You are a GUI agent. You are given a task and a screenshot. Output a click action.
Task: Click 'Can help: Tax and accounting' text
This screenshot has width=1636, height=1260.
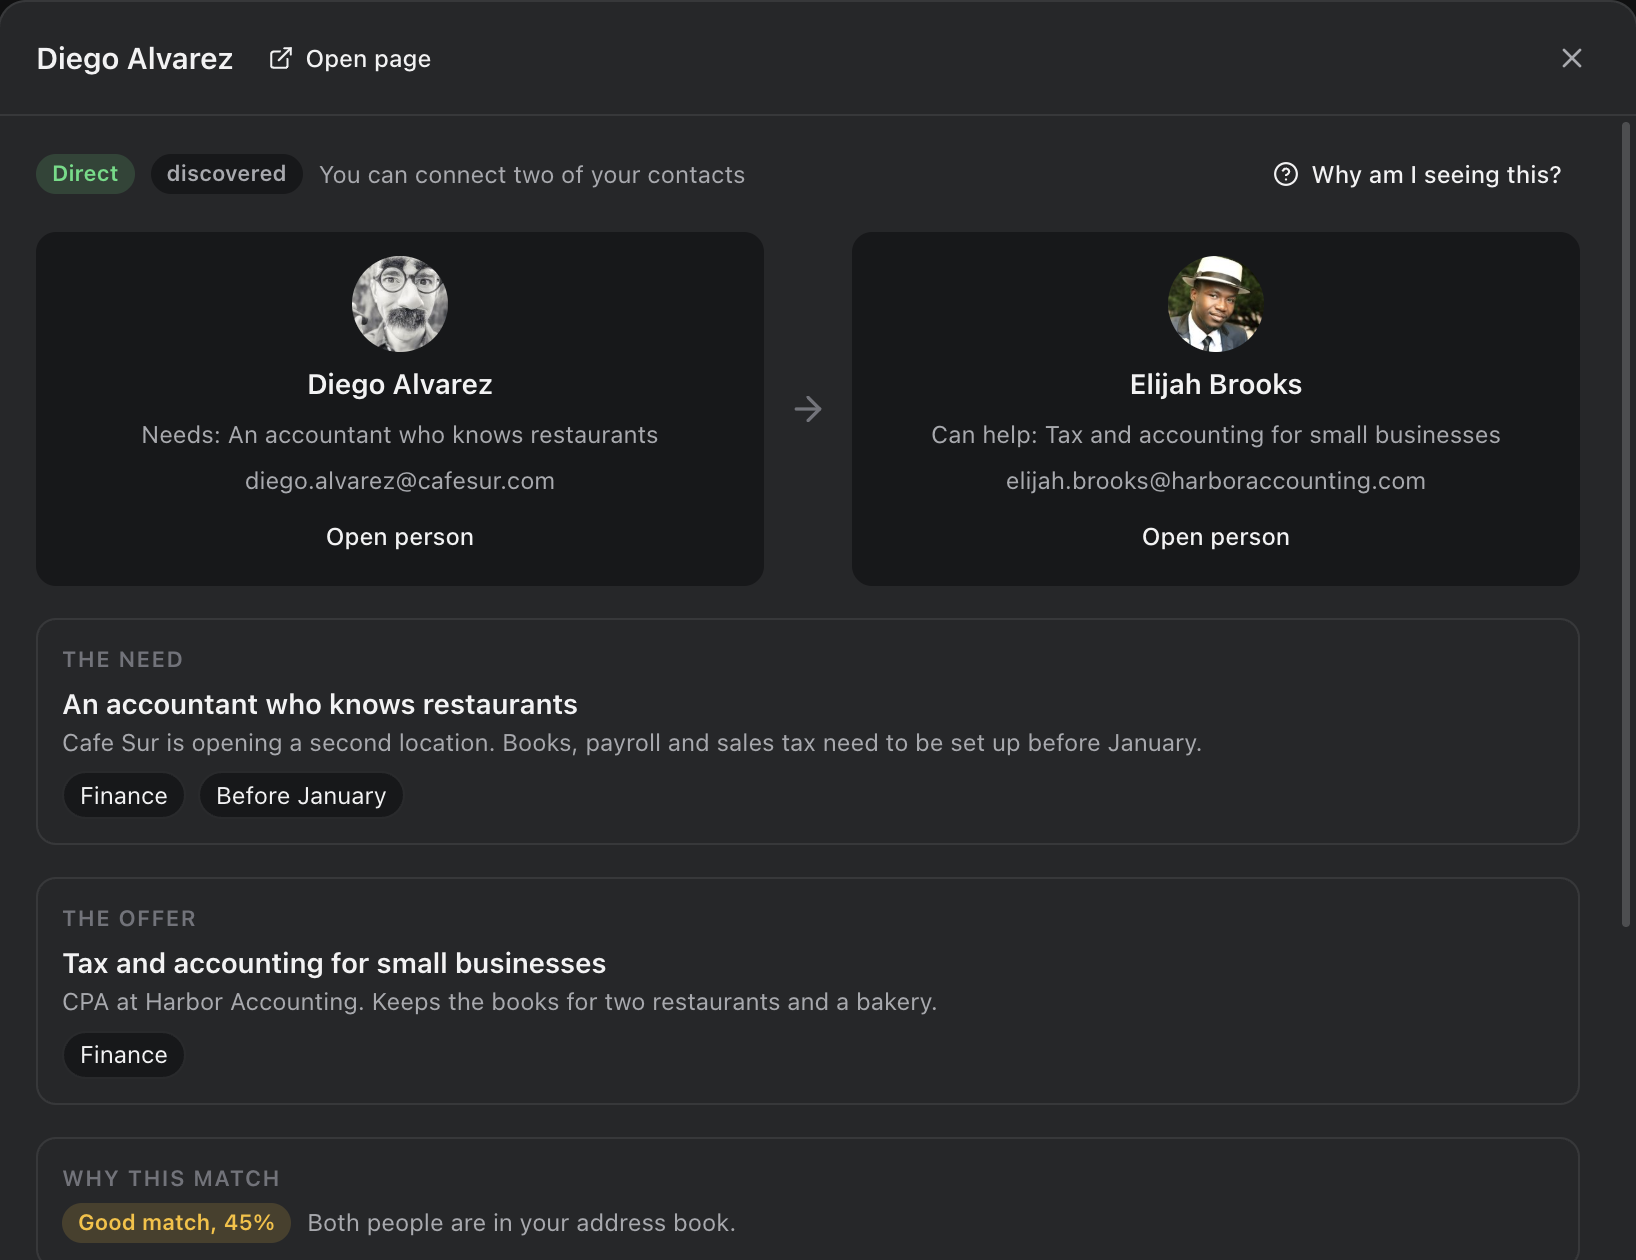[x=1216, y=435]
